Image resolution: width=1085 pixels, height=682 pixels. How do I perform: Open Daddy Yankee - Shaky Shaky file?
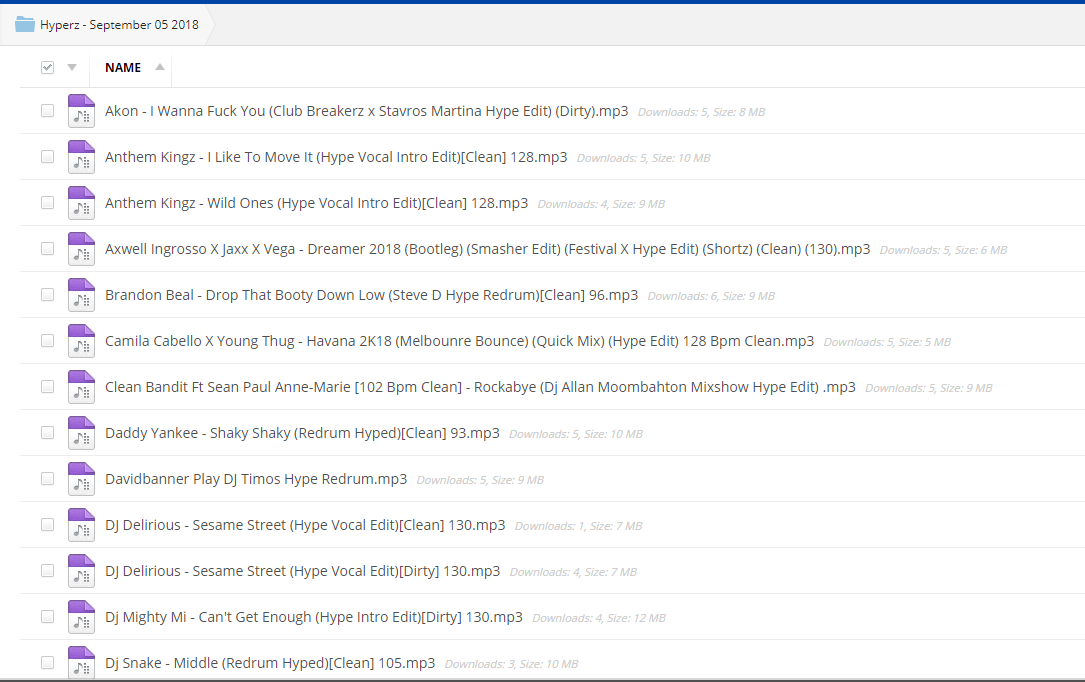(x=302, y=433)
